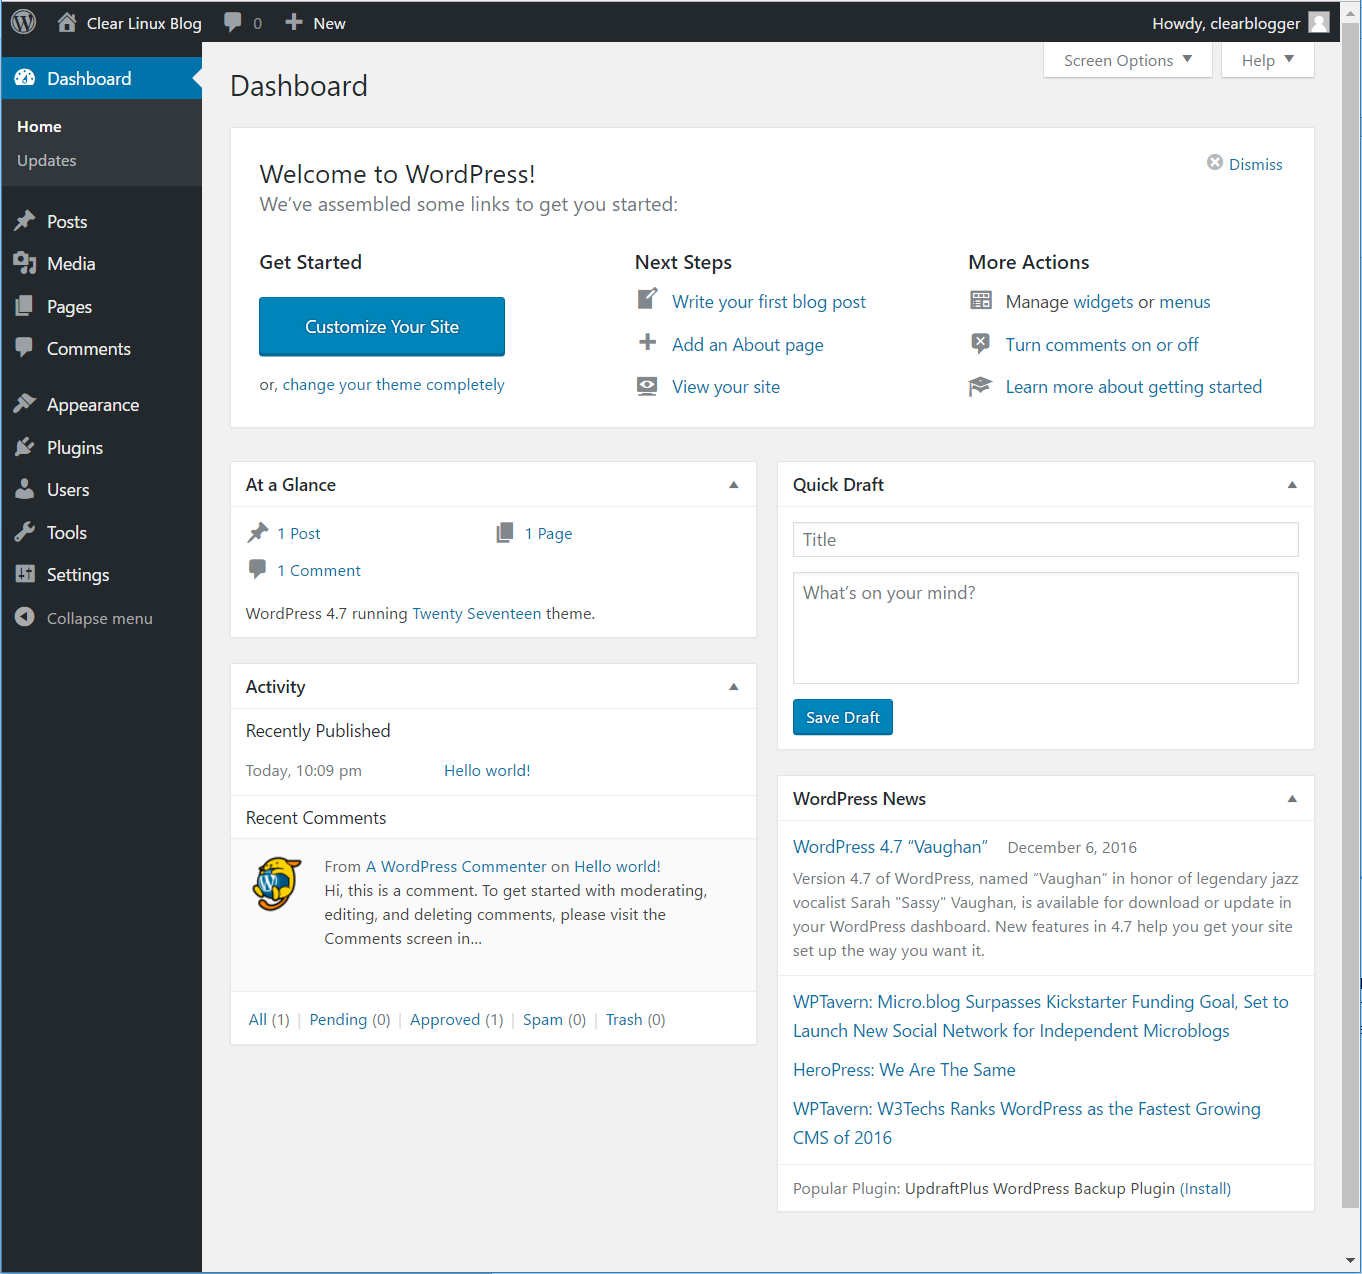1362x1274 pixels.
Task: Open the Twenty Seventeen theme link
Action: coord(477,613)
